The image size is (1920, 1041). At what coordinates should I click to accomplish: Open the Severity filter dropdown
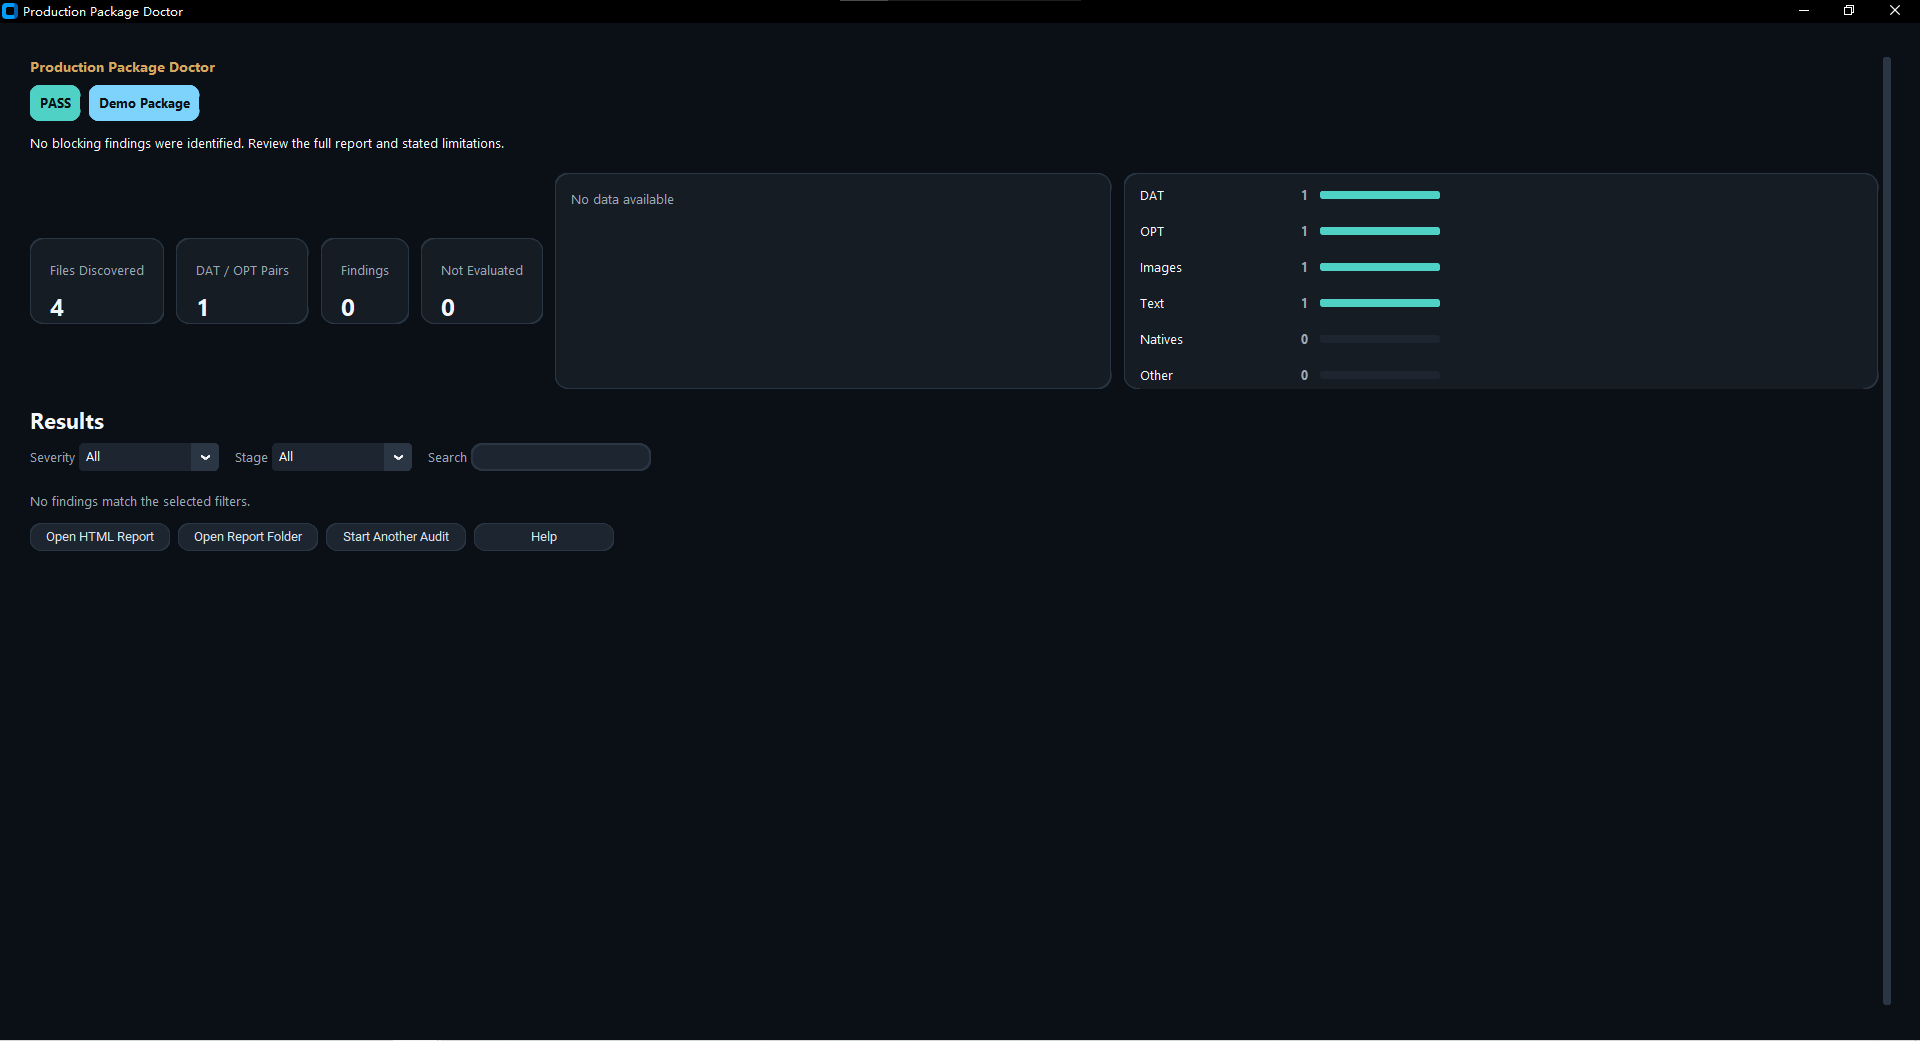tap(149, 457)
